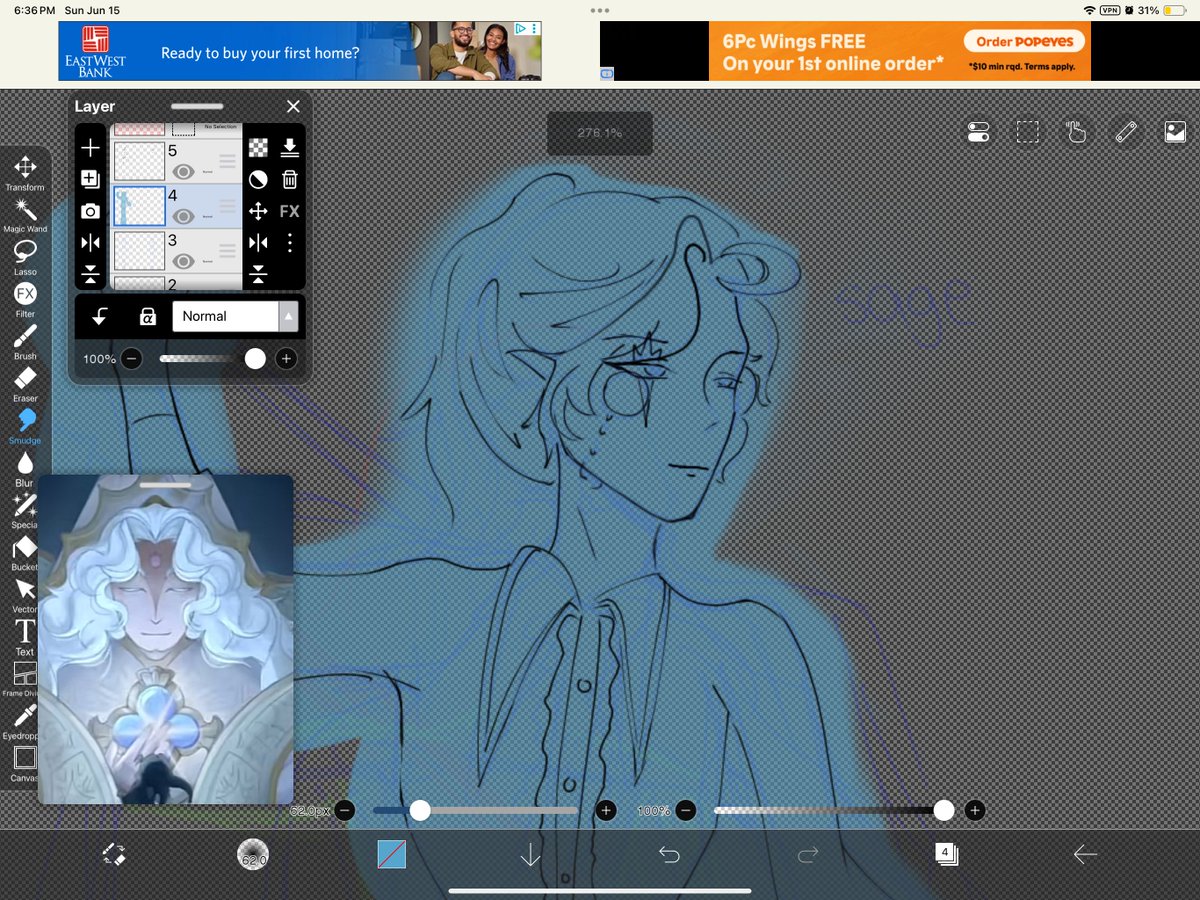Image resolution: width=1200 pixels, height=900 pixels.
Task: Open the ruler tool at top right
Action: click(x=1126, y=132)
